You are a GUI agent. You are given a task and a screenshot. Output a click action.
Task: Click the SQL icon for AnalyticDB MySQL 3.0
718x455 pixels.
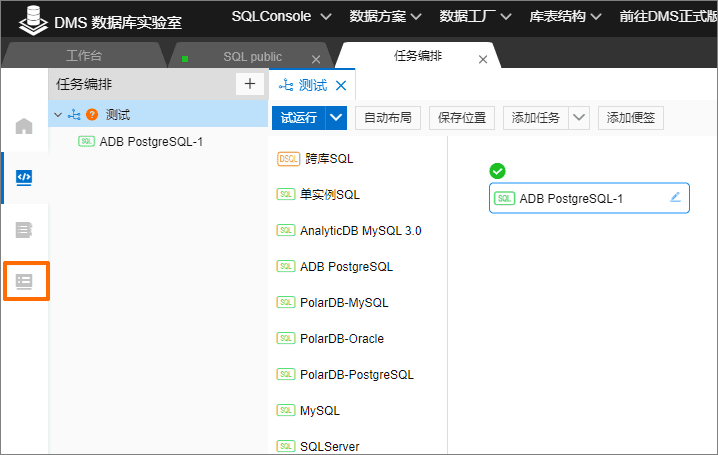(x=286, y=230)
